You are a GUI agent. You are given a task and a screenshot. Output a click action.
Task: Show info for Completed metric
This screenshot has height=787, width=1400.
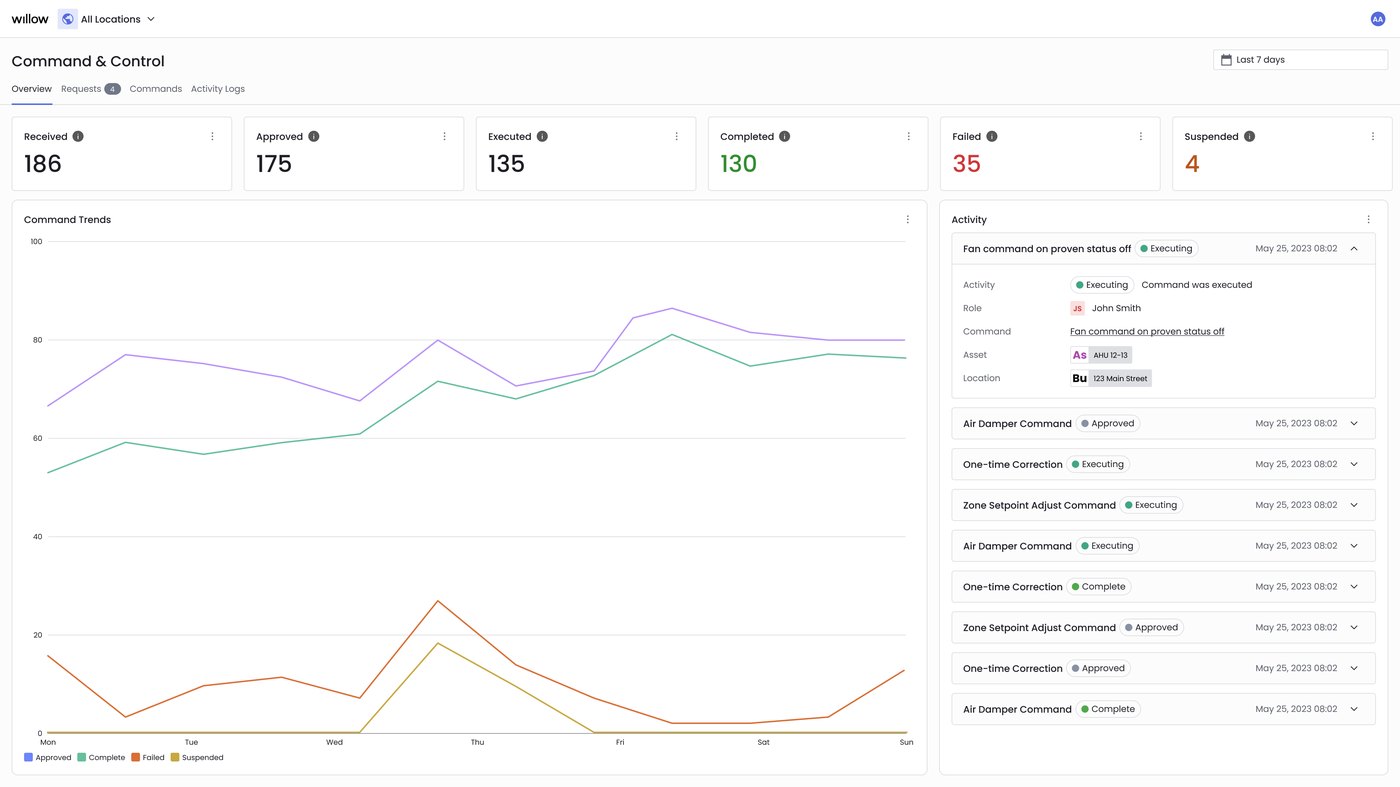[785, 136]
